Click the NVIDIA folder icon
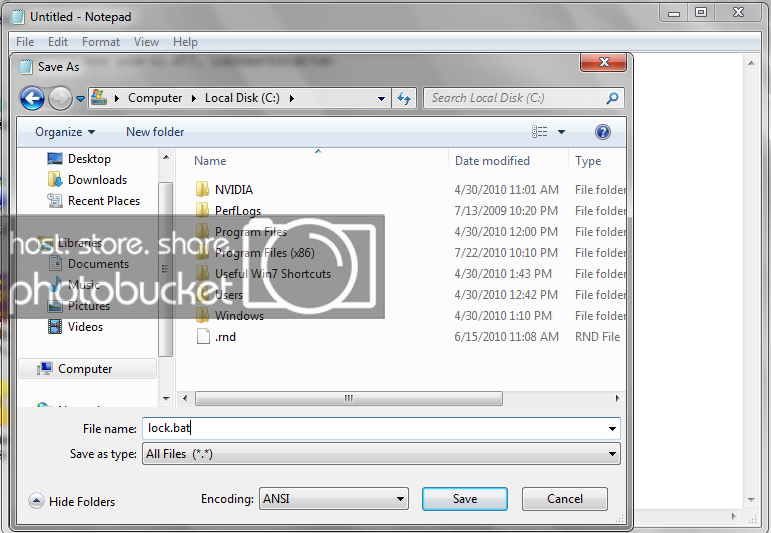The width and height of the screenshot is (771, 533). [x=203, y=189]
